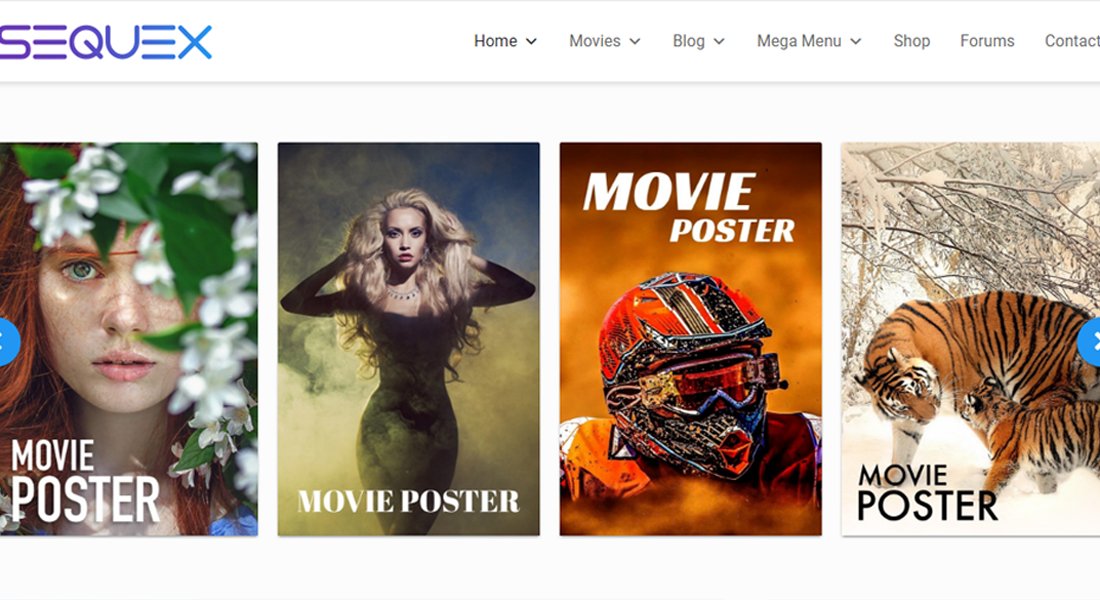Viewport: 1100px width, 600px height.
Task: Open the Blog menu item
Action: tap(691, 41)
